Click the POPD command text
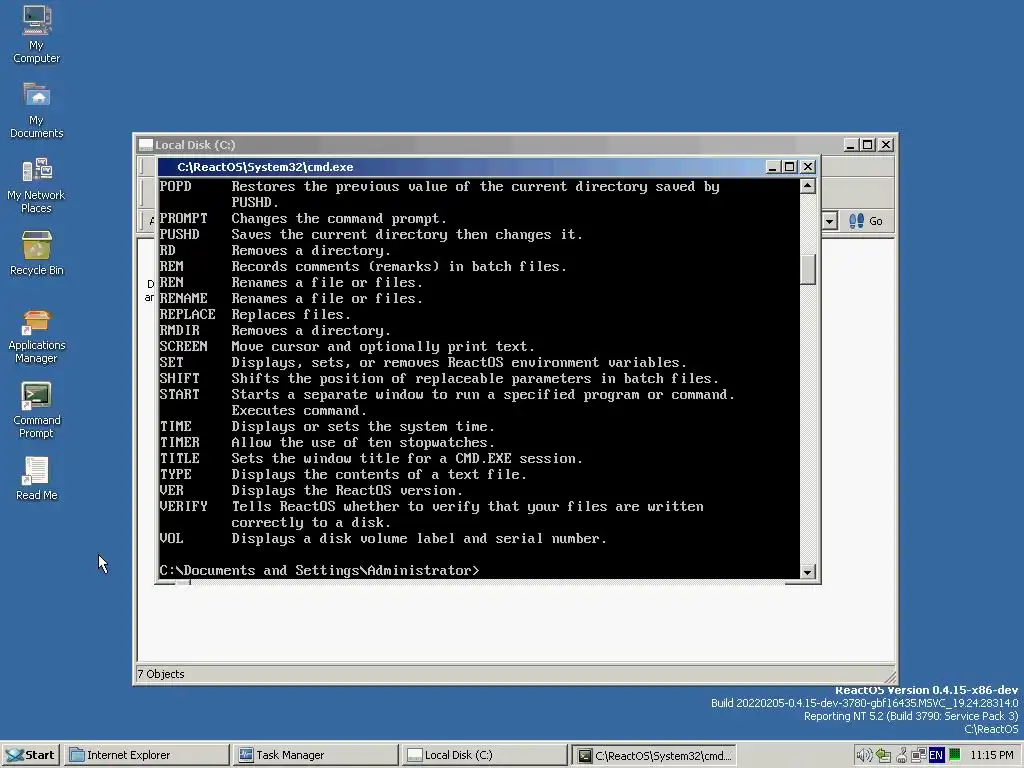Viewport: 1024px width, 768px height. 176,187
